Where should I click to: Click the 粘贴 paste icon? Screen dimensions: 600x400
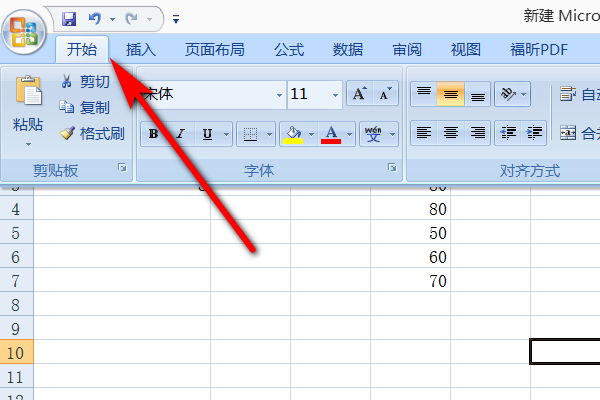click(x=28, y=90)
